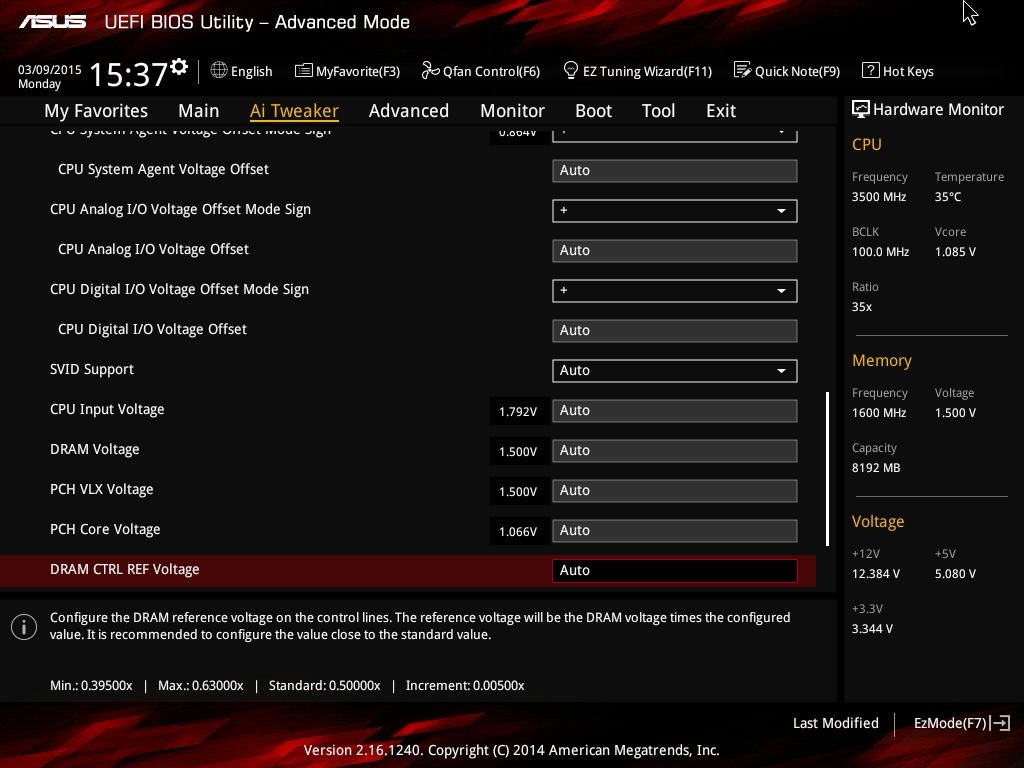Click the Hot Keys question mark icon

[870, 70]
